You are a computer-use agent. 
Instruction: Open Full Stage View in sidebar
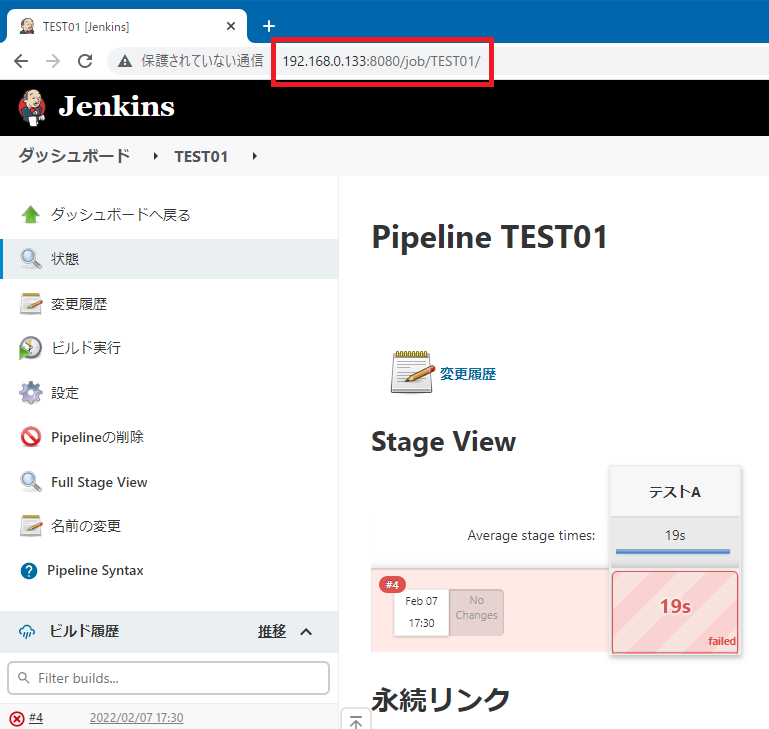coord(99,482)
